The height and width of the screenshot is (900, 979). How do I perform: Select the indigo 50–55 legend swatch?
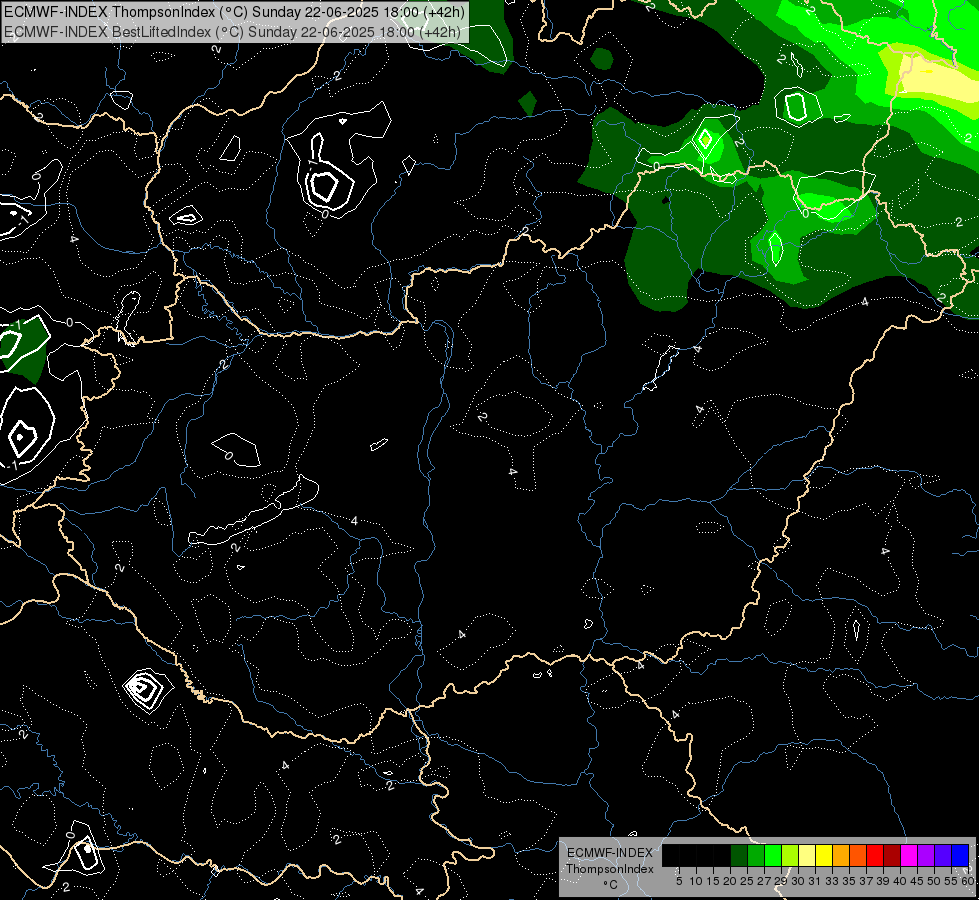[943, 855]
